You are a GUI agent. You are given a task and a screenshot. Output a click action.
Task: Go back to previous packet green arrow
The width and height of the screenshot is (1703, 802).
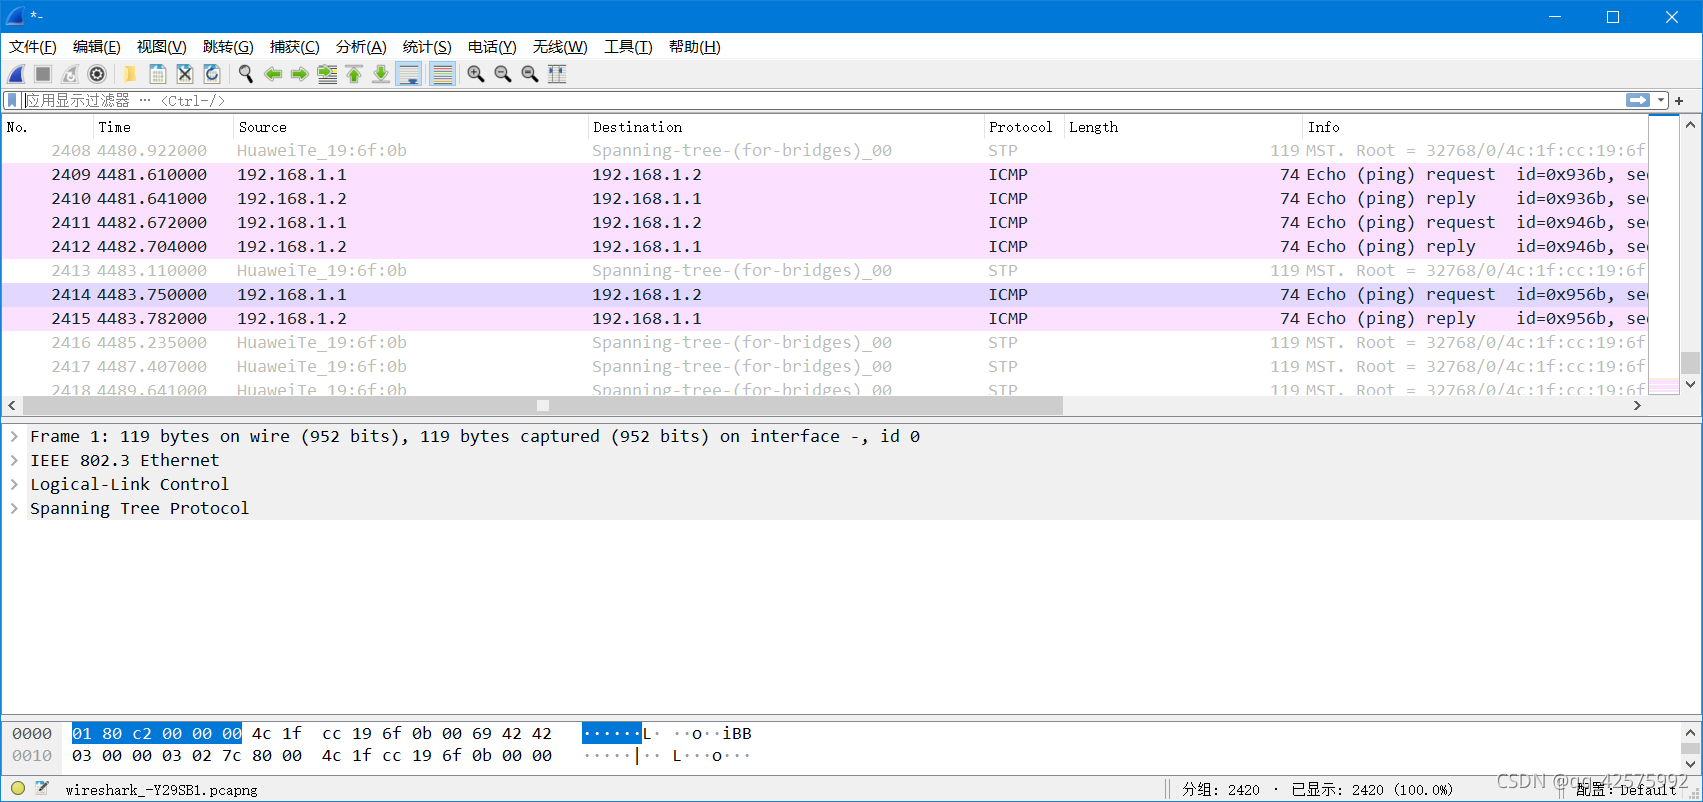pos(273,74)
